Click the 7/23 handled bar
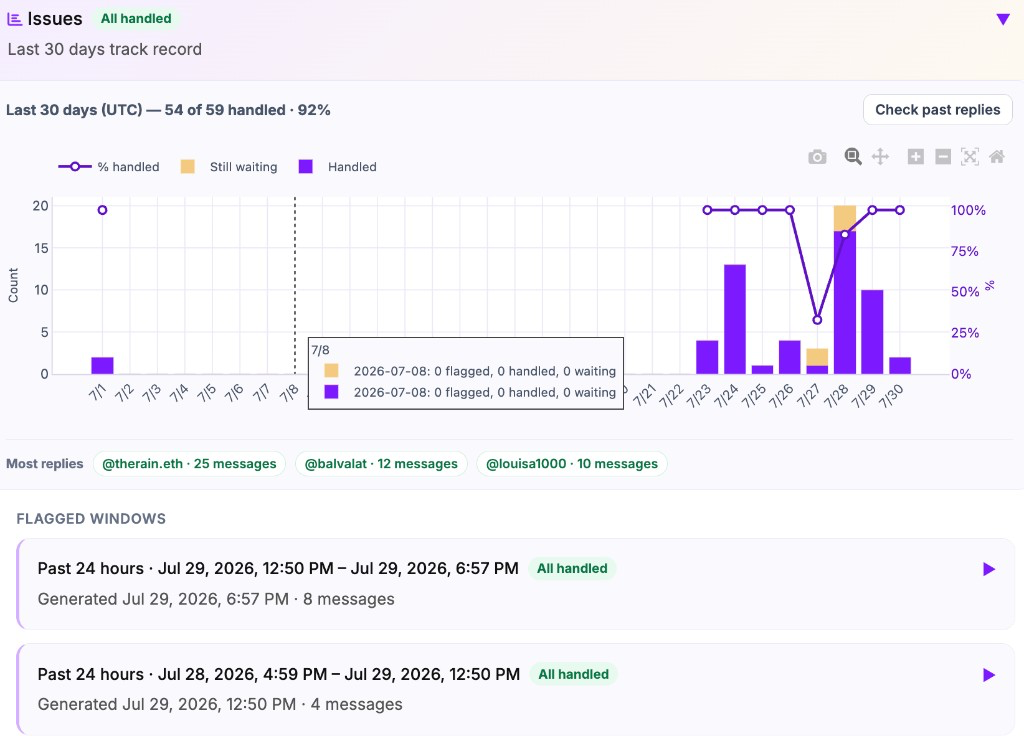 [707, 357]
